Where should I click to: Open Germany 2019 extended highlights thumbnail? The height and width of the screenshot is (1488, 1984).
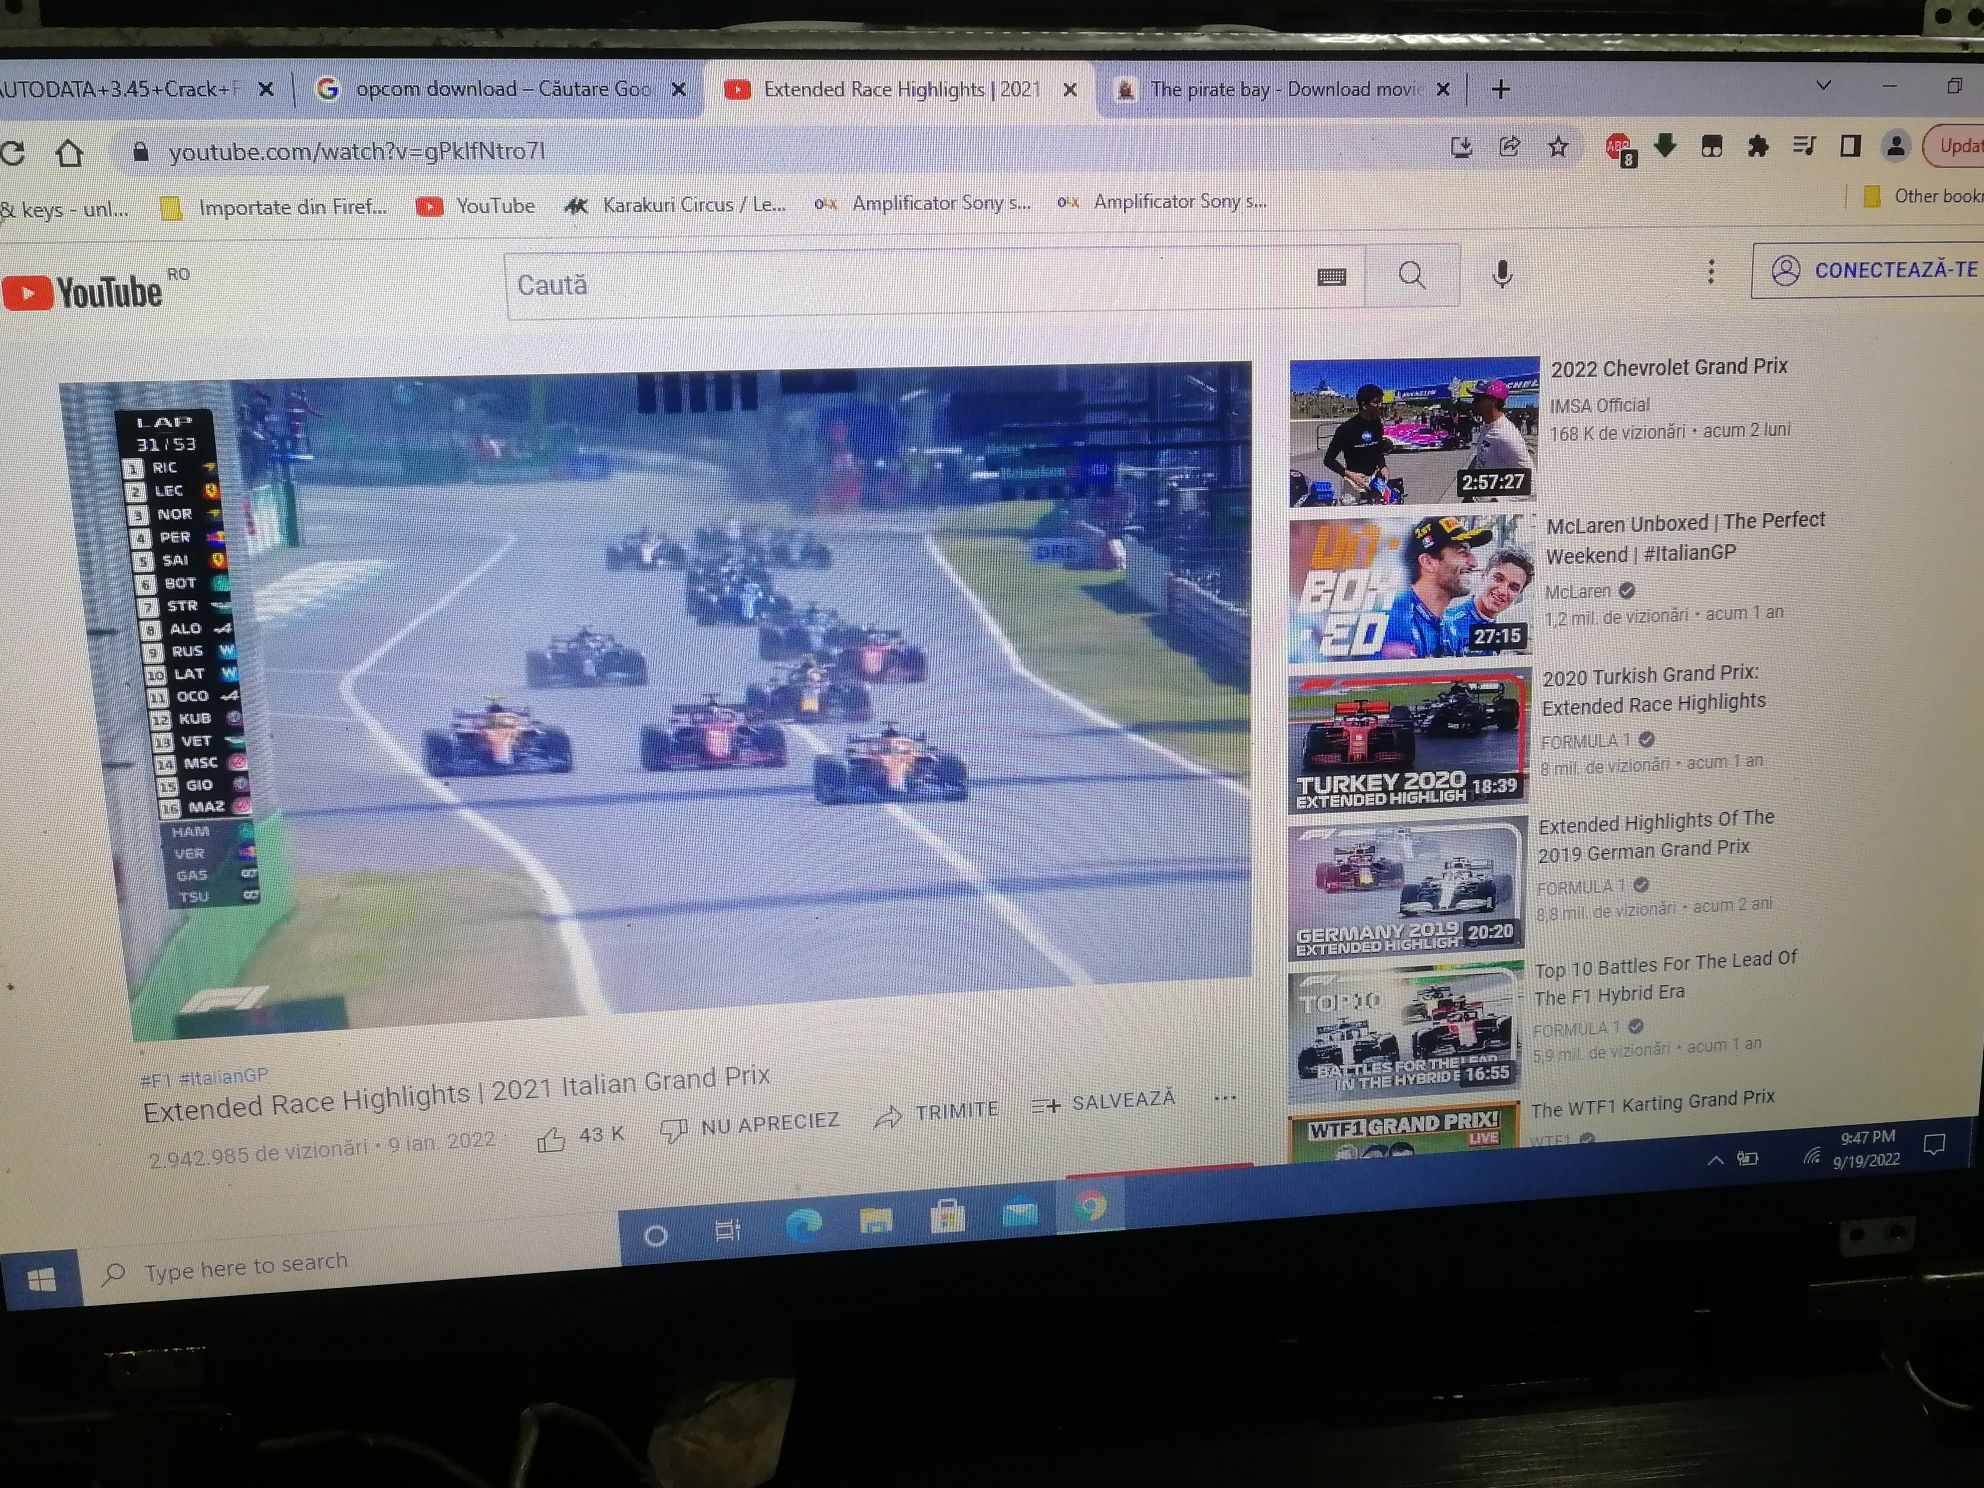pos(1407,889)
